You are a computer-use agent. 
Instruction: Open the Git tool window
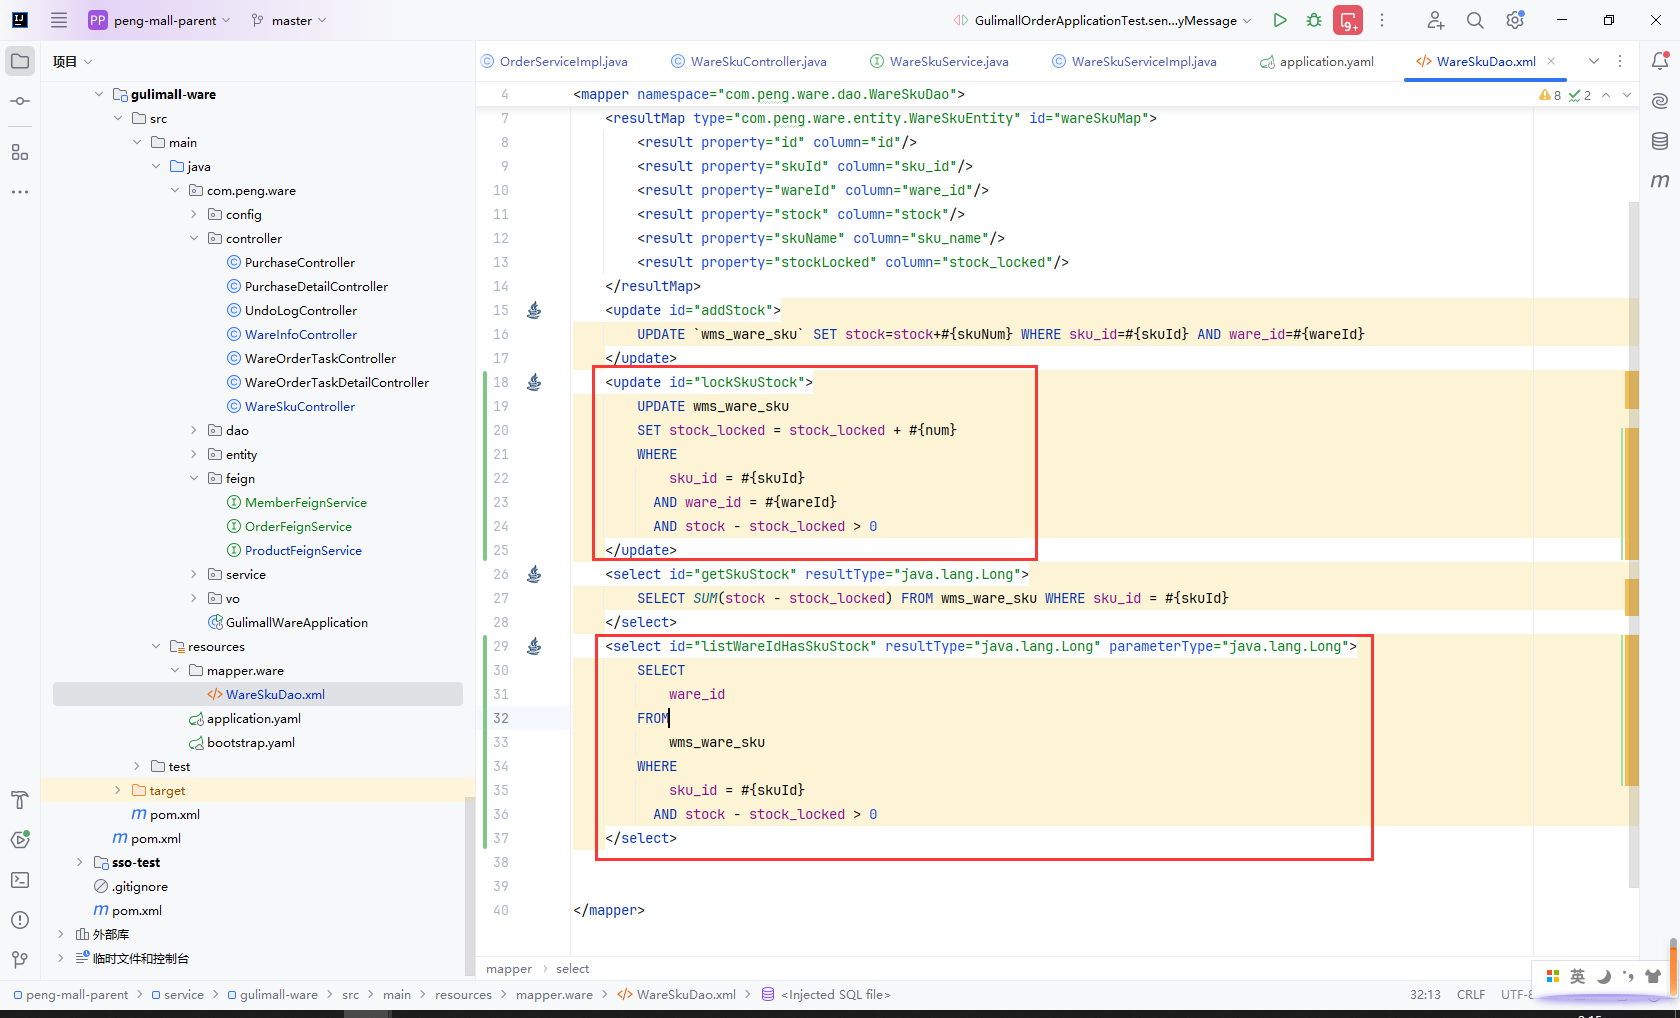(x=20, y=960)
